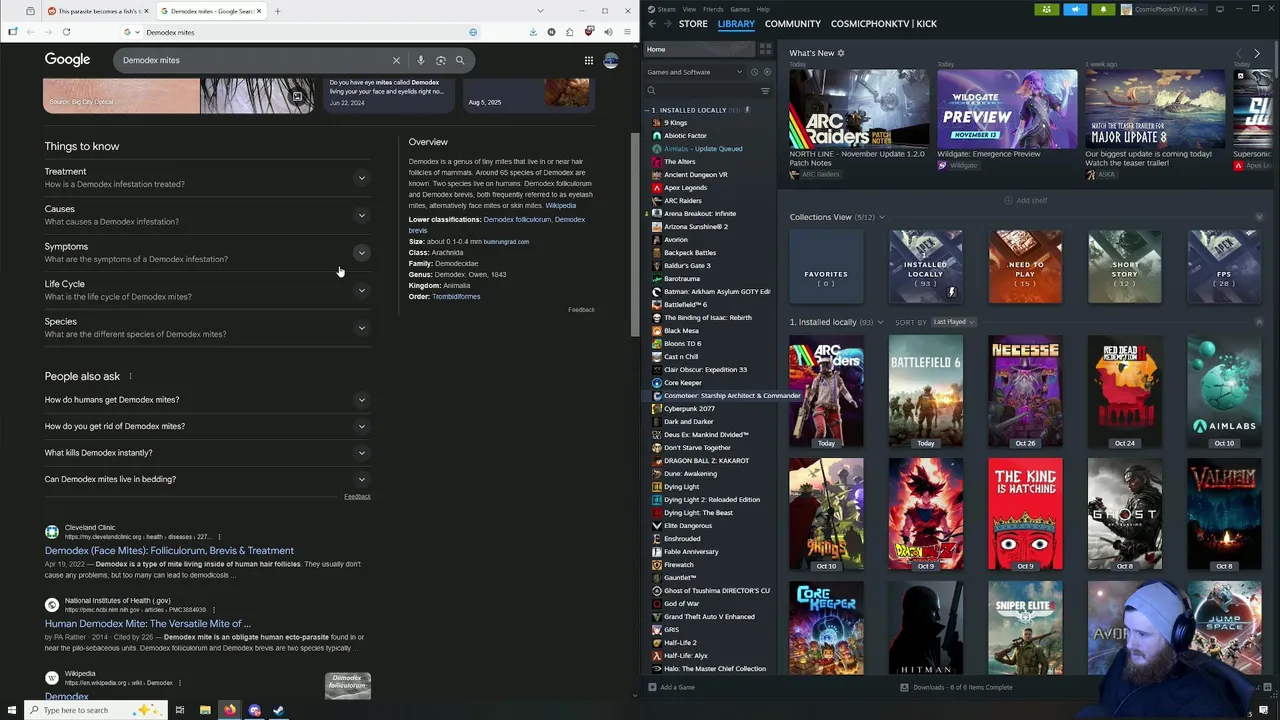
Task: Click Add shelf in Steam library
Action: point(1026,200)
